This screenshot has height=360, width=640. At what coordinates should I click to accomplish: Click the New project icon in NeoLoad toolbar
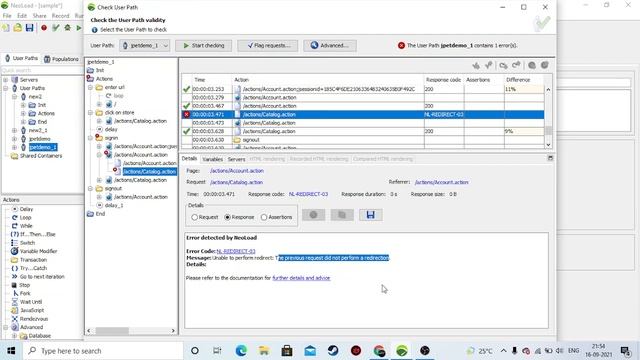(6, 28)
